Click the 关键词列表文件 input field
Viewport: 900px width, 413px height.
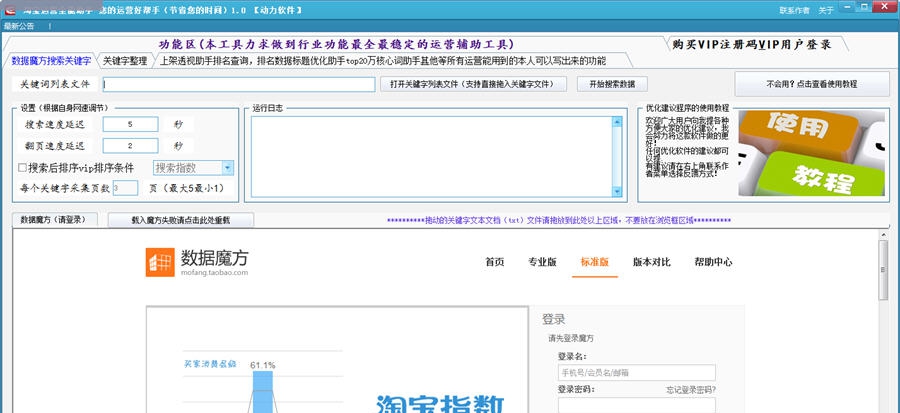pyautogui.click(x=239, y=84)
